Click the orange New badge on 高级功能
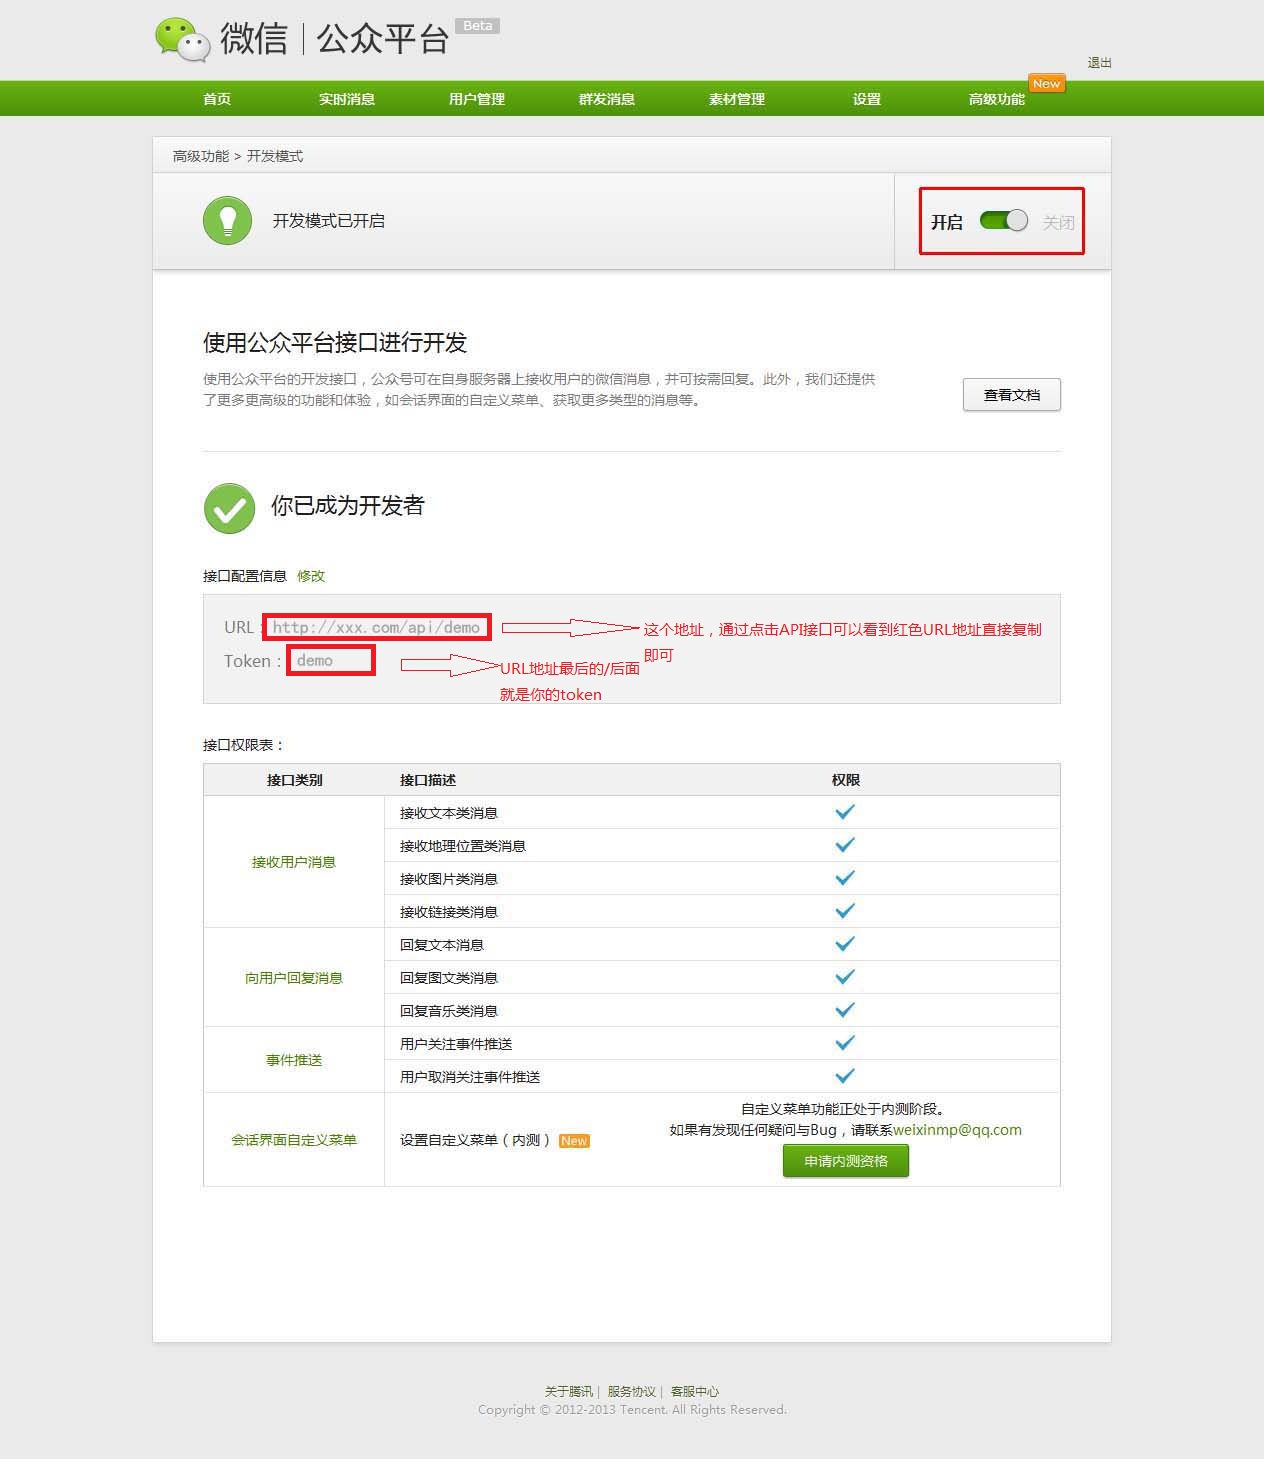This screenshot has height=1459, width=1264. 1046,84
